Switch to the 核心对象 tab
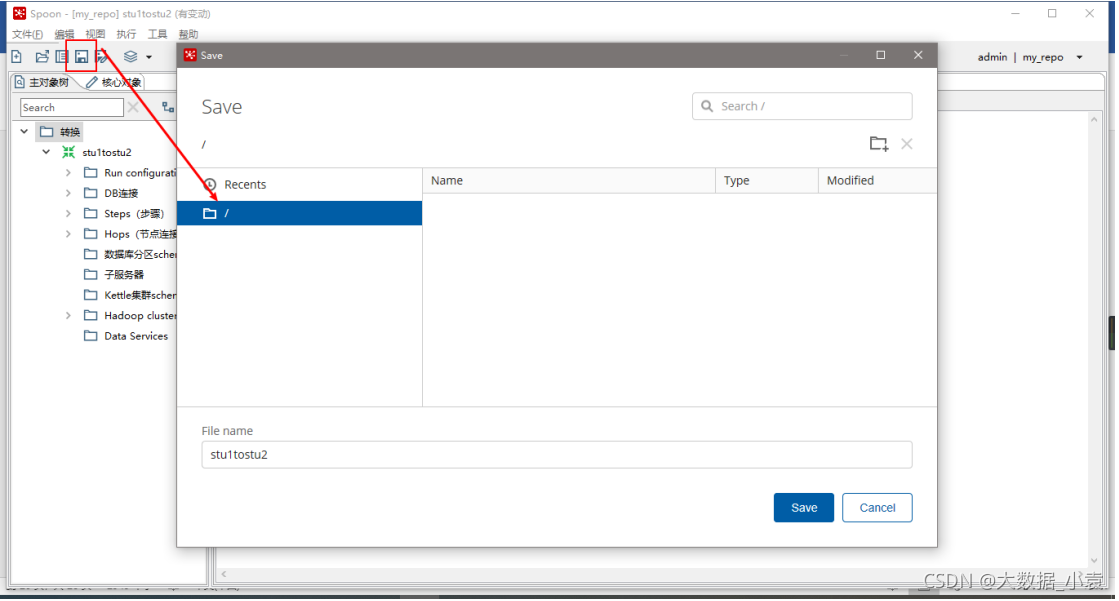Image resolution: width=1119 pixels, height=601 pixels. pos(113,82)
